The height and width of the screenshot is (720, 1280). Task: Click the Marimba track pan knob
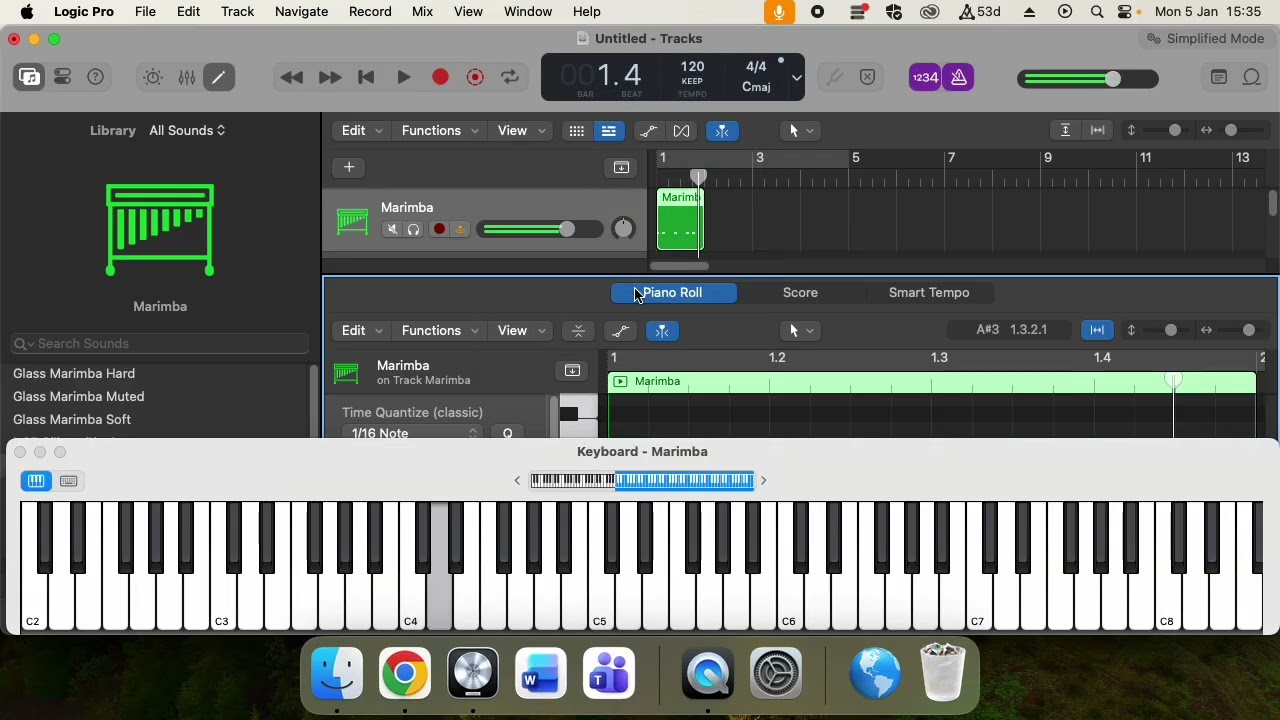pyautogui.click(x=623, y=229)
